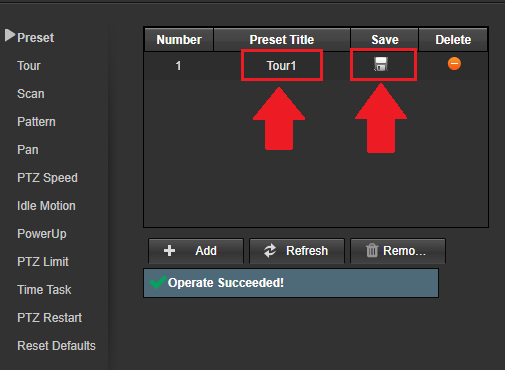Select PTZ Restart option
This screenshot has height=370, width=505.
(50, 318)
